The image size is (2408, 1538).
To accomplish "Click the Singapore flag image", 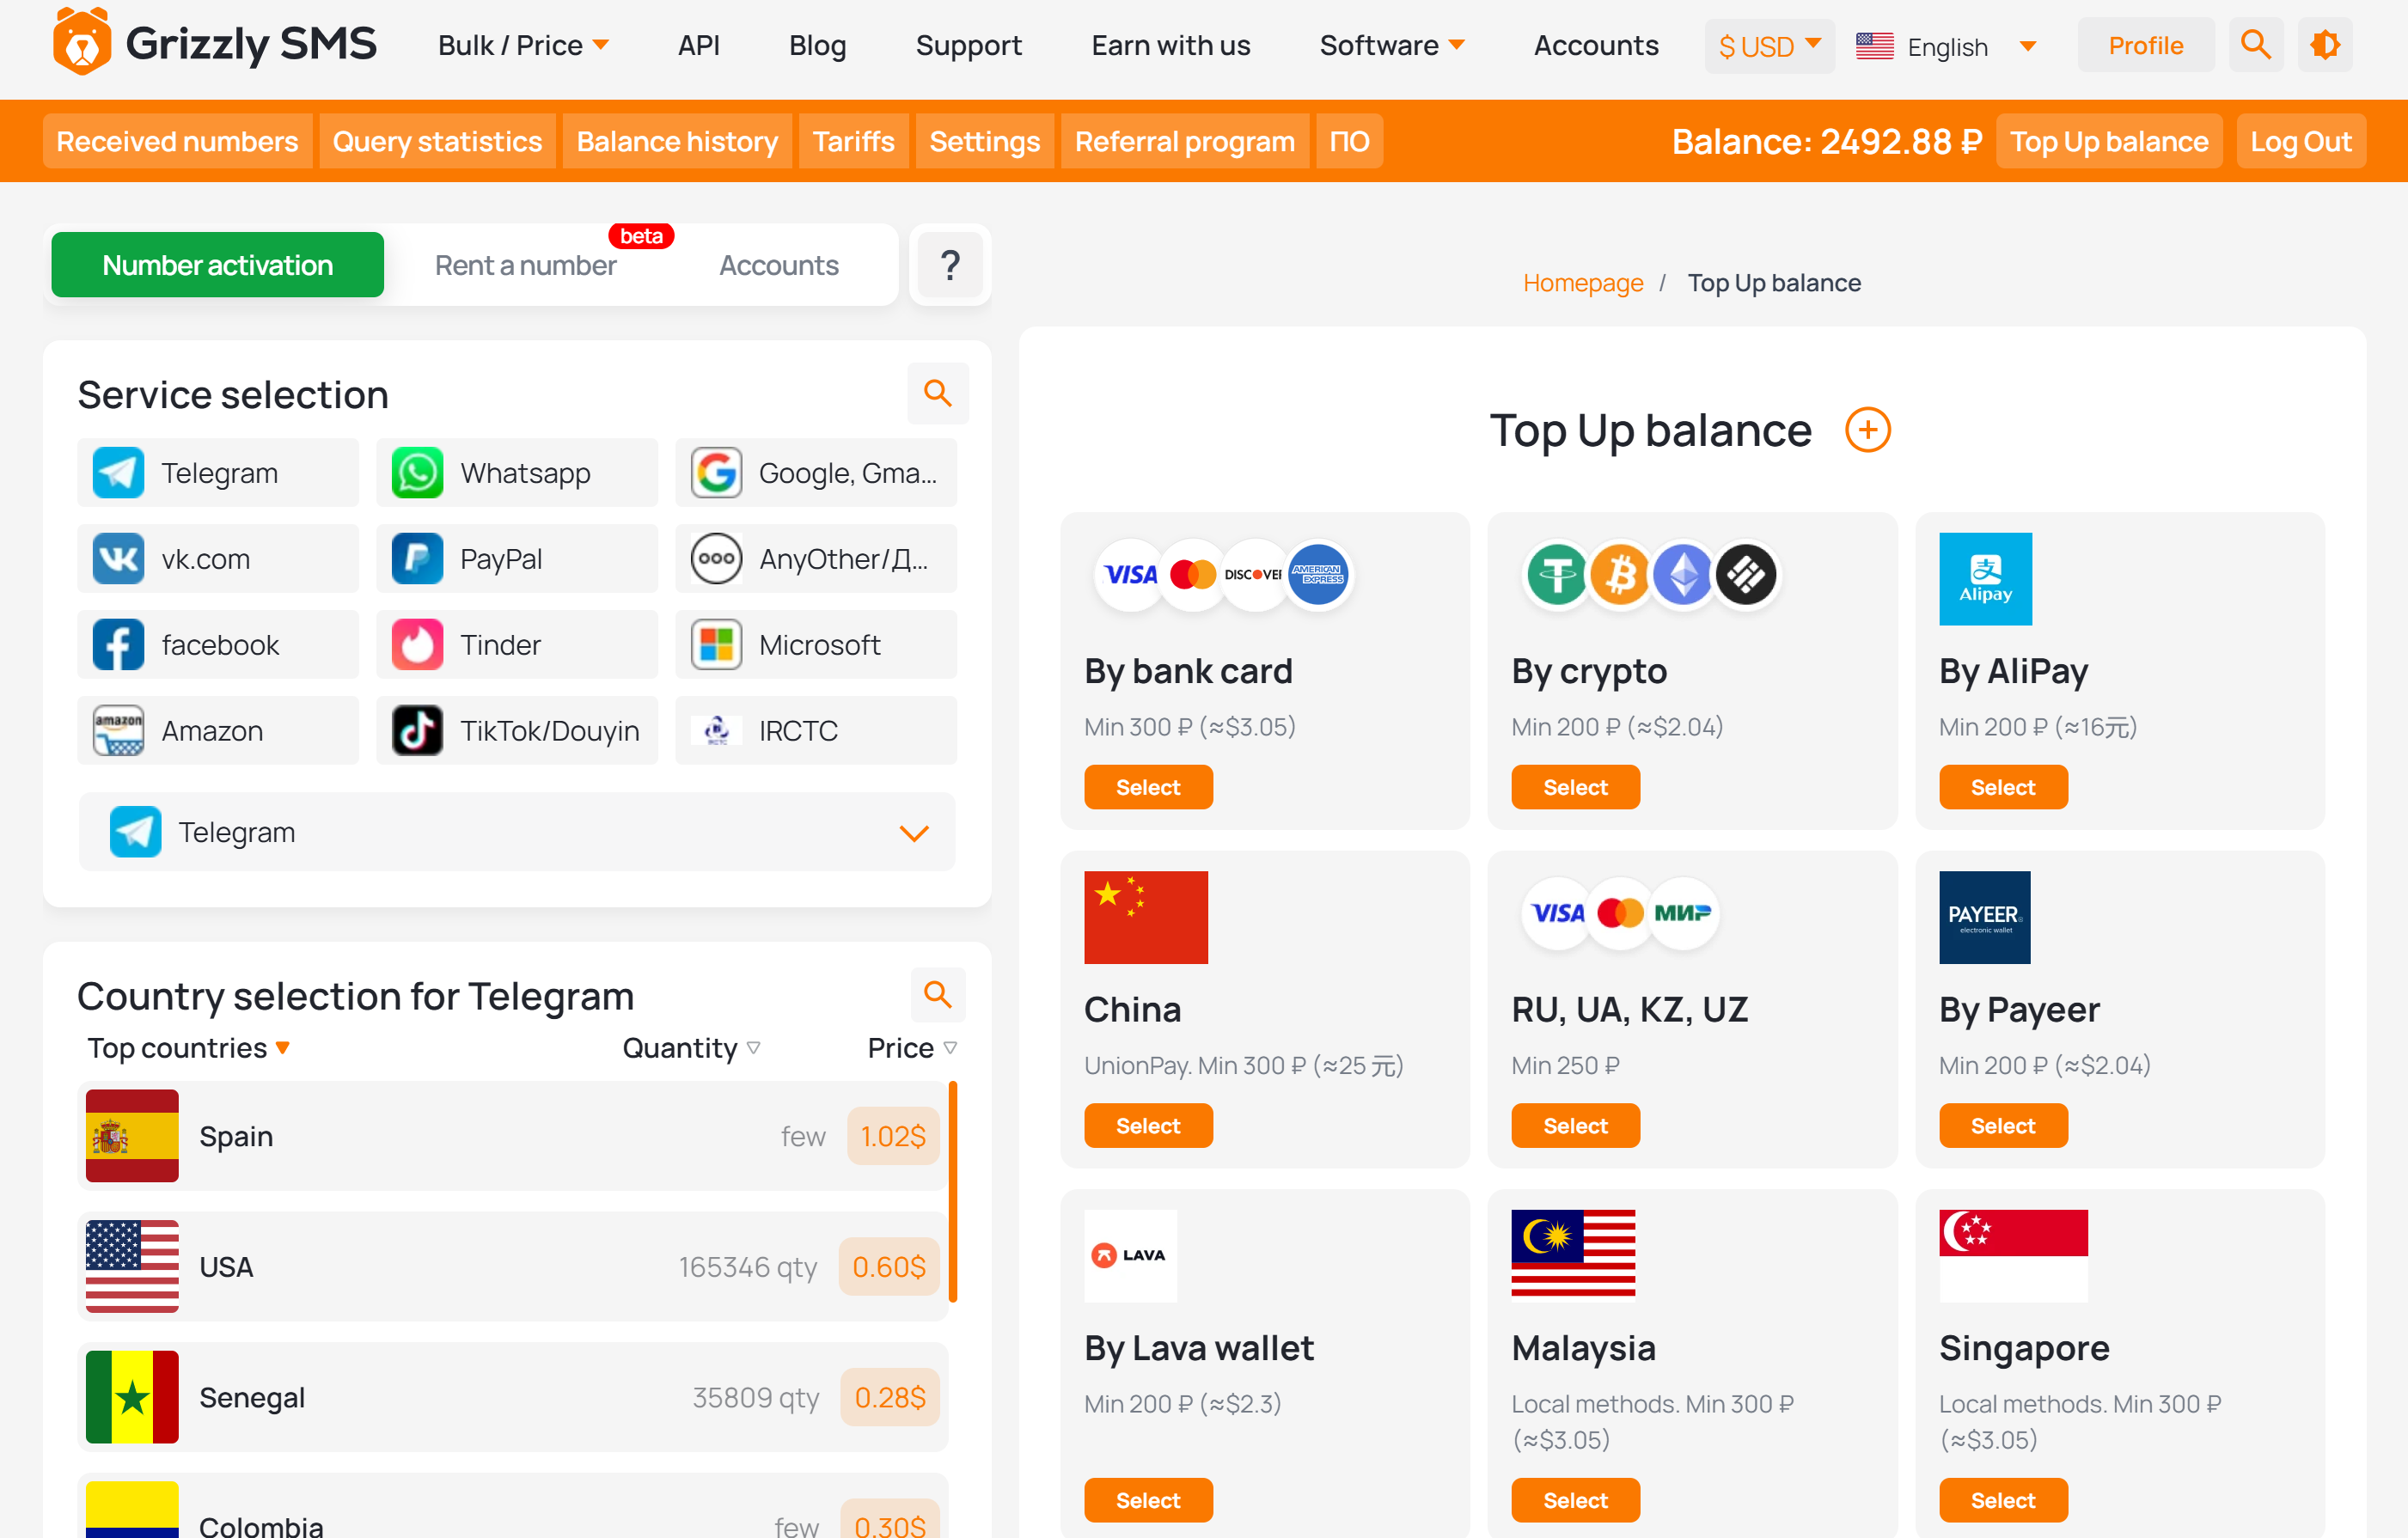I will pos(2013,1256).
